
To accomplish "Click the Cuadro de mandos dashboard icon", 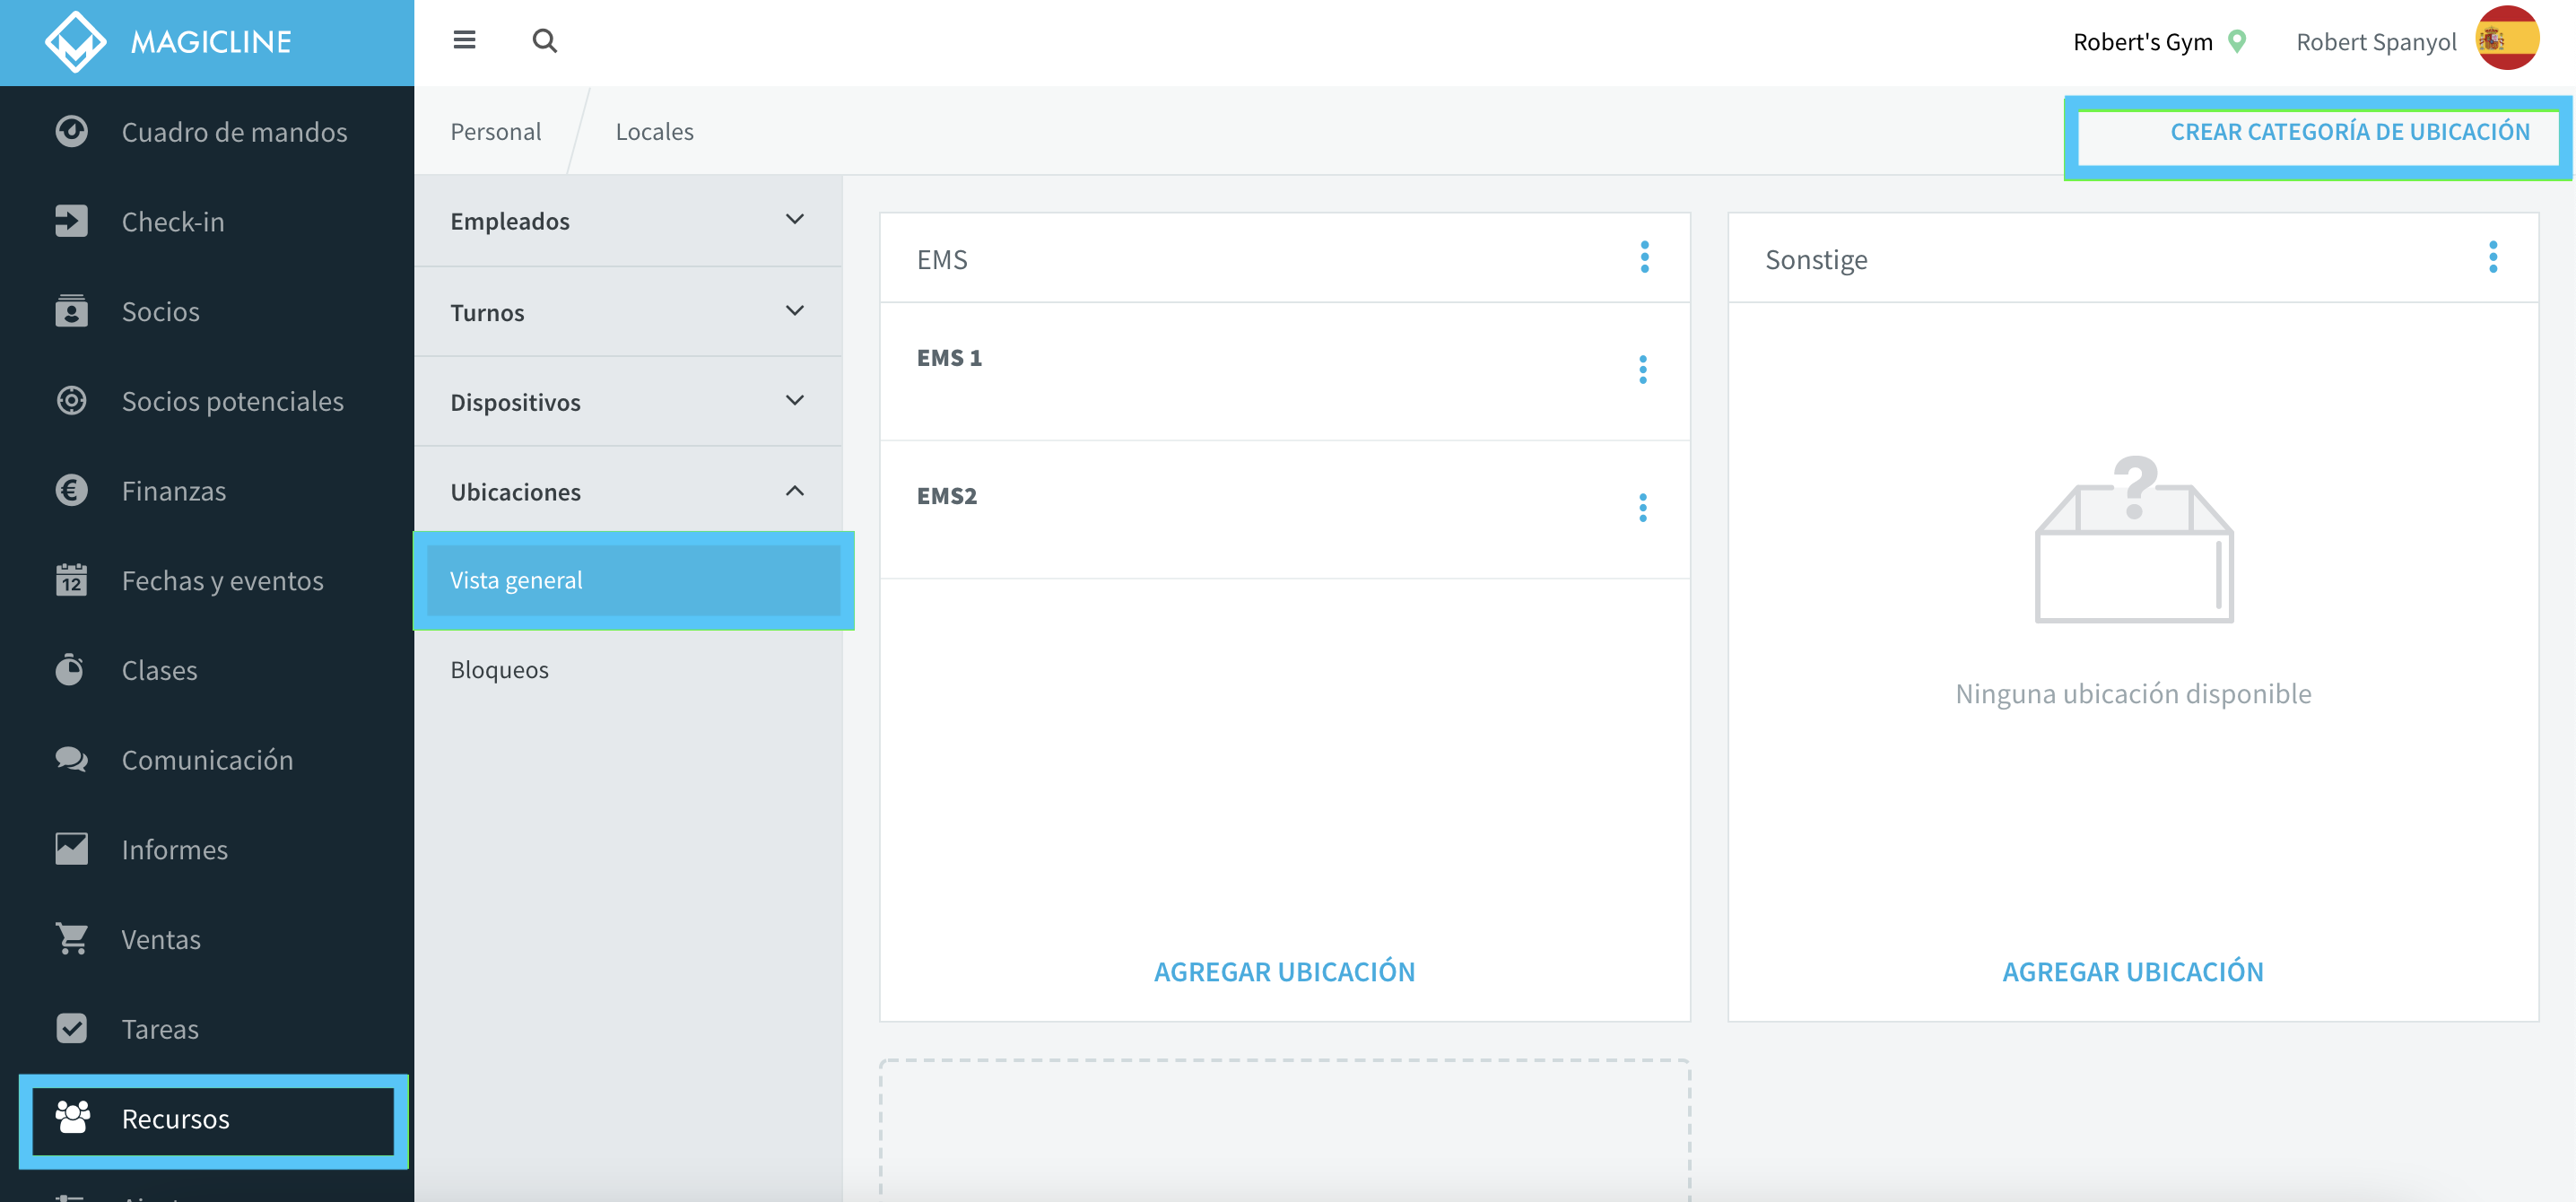I will tap(71, 131).
